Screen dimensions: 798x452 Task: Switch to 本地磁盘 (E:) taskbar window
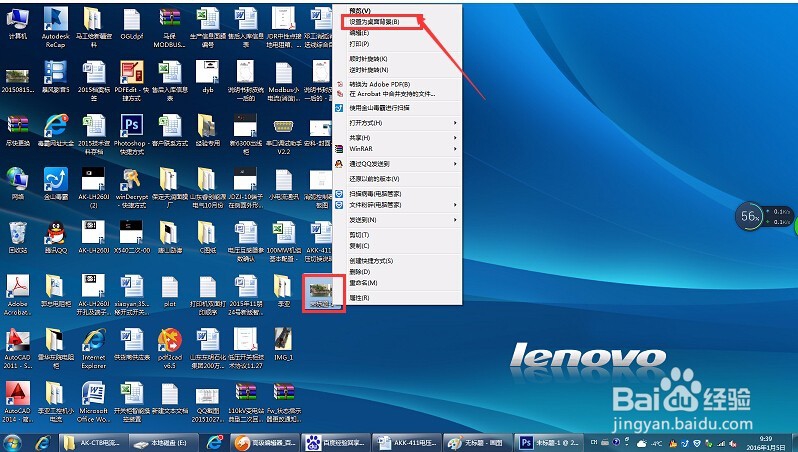(x=163, y=443)
